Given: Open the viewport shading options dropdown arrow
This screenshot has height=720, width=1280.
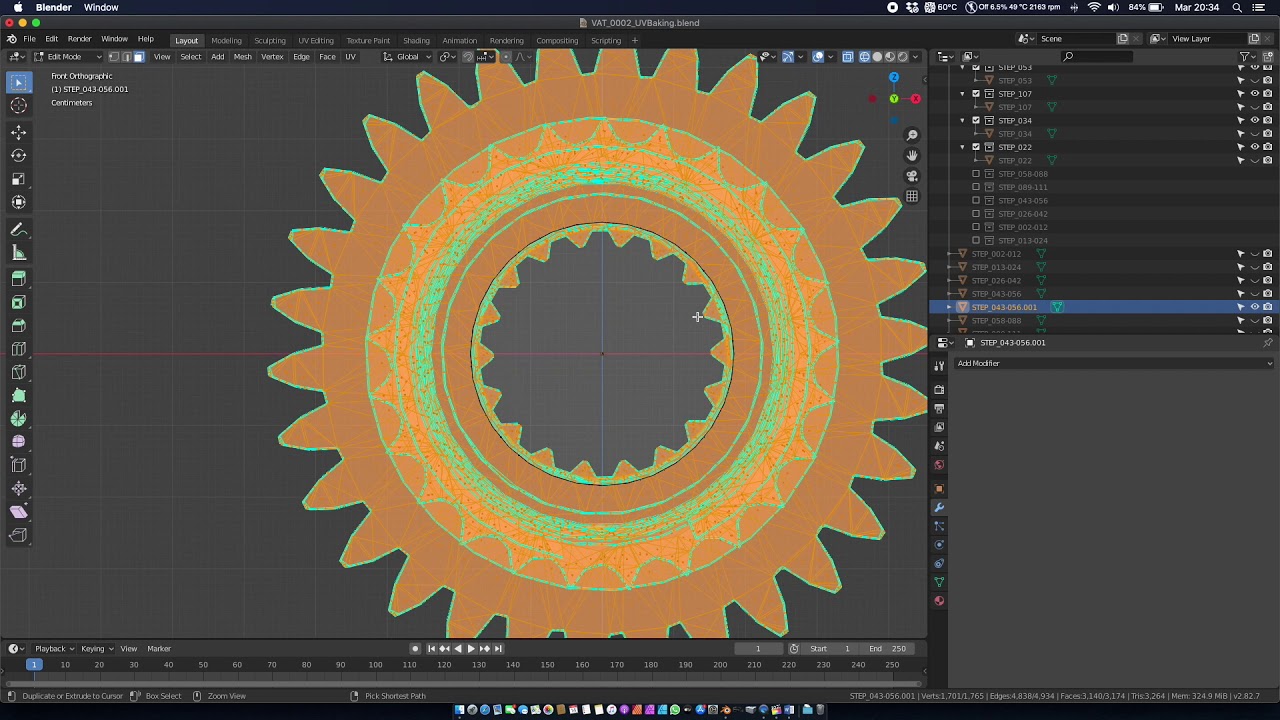Looking at the screenshot, I should (x=917, y=56).
